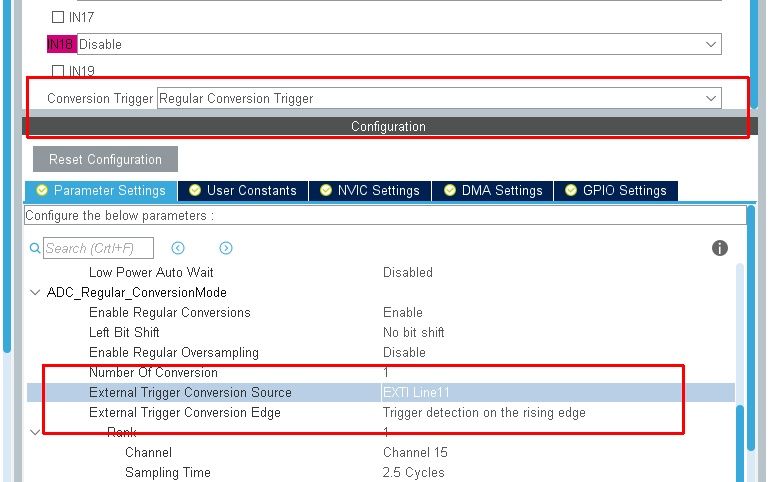Image resolution: width=784 pixels, height=482 pixels.
Task: Click the upper panel vertical scrollbar
Action: tap(754, 54)
